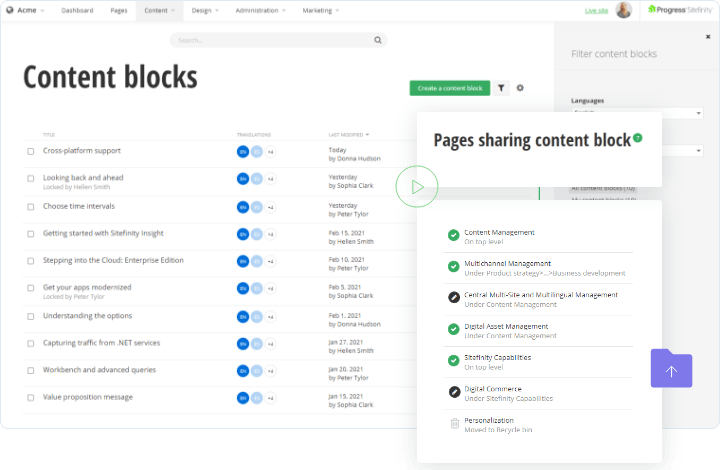Image resolution: width=720 pixels, height=470 pixels.
Task: Follow the Live site link
Action: (x=596, y=10)
